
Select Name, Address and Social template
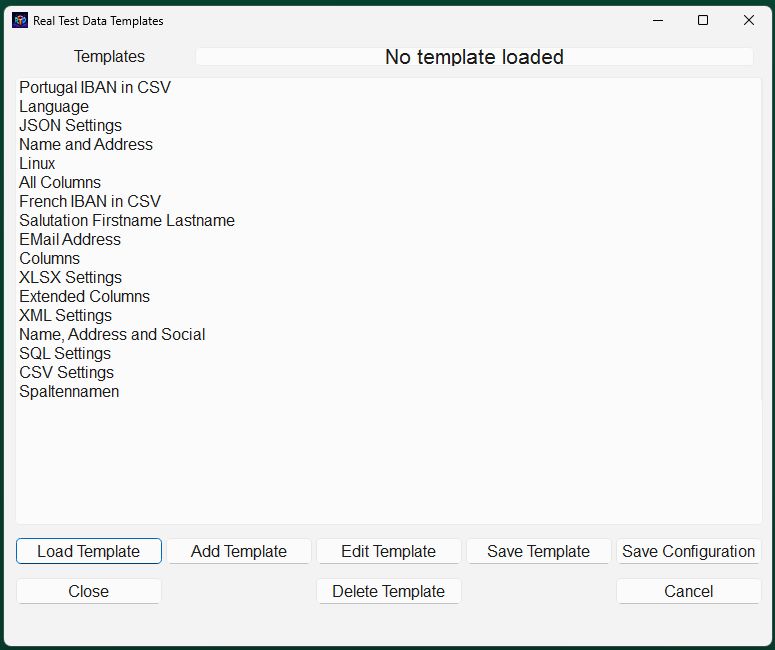point(112,335)
